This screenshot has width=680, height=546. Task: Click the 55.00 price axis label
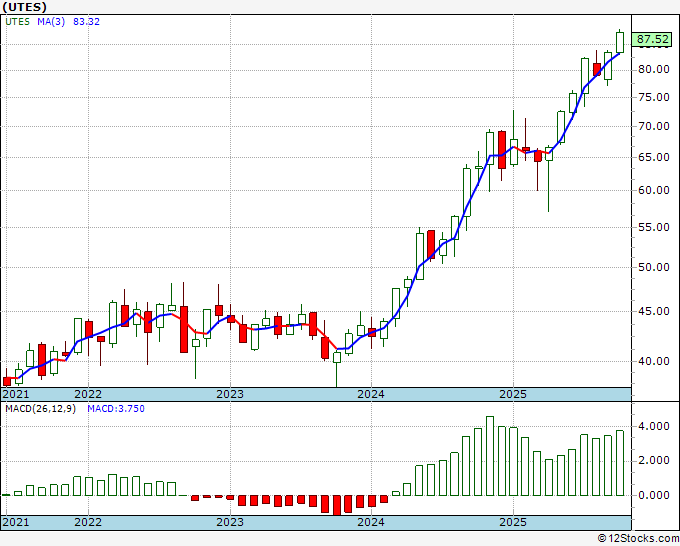tap(654, 227)
